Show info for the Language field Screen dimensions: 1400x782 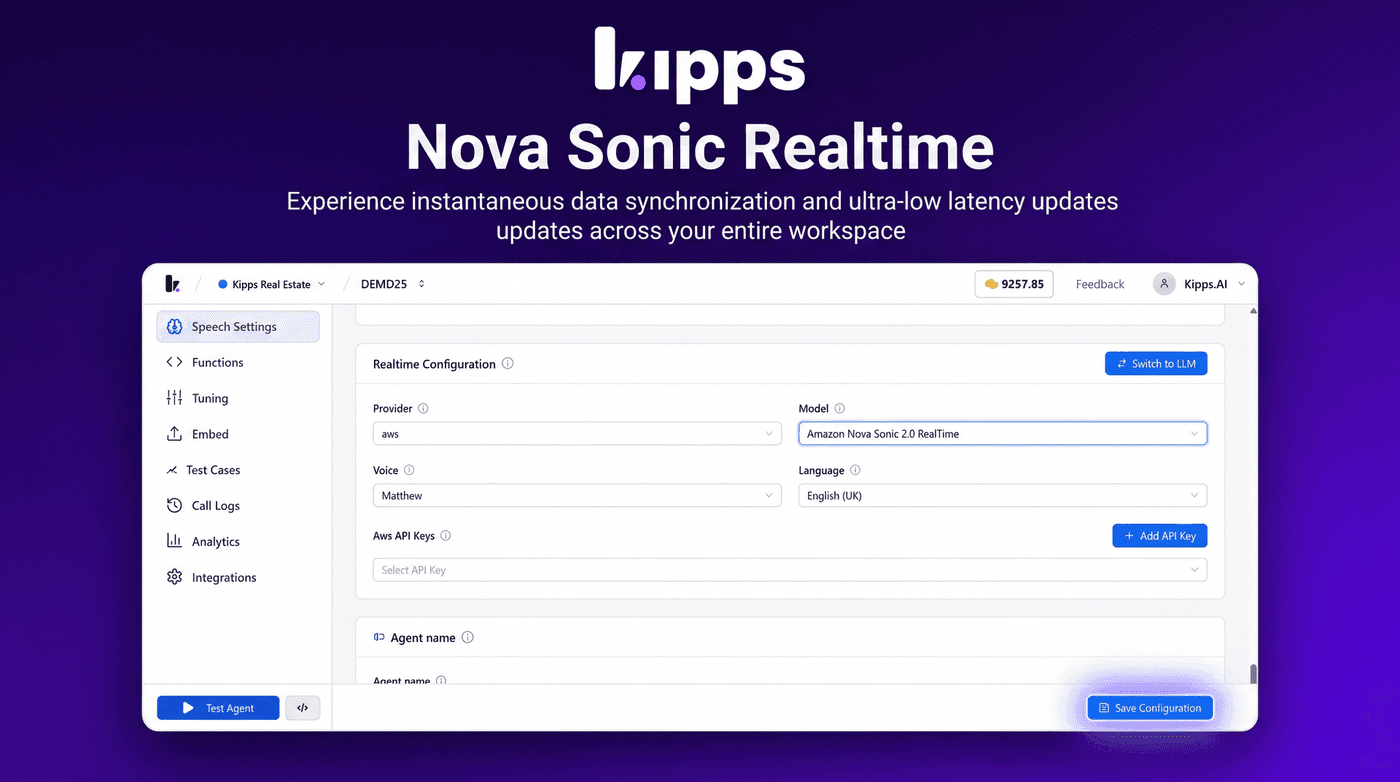[x=855, y=470]
